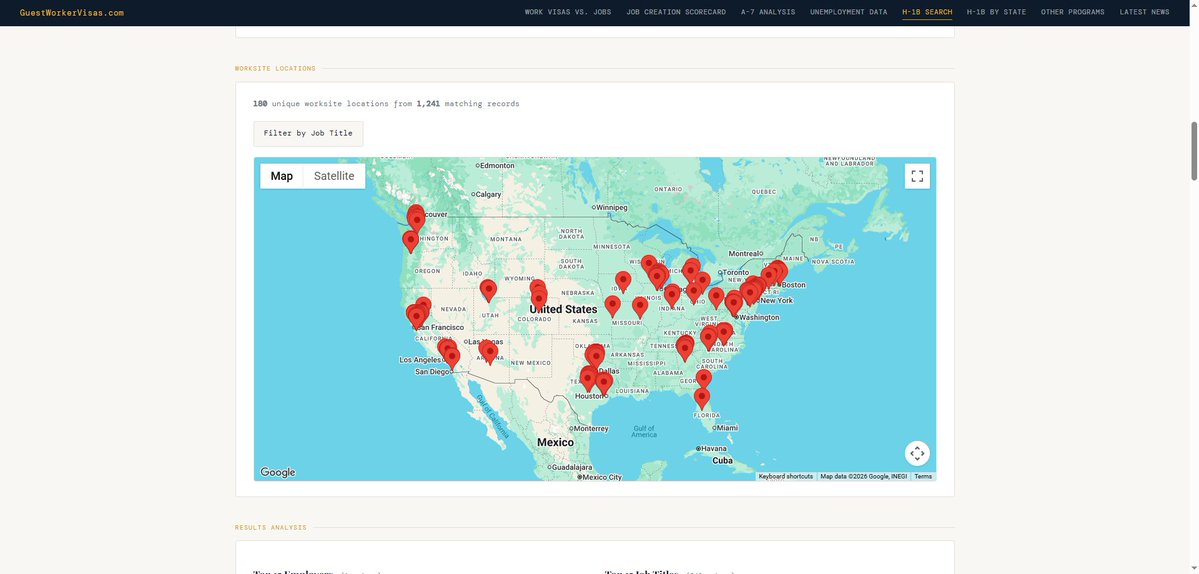Click the 'Map data ©2026 Google, INEGI' text
This screenshot has width=1199, height=574.
click(863, 476)
